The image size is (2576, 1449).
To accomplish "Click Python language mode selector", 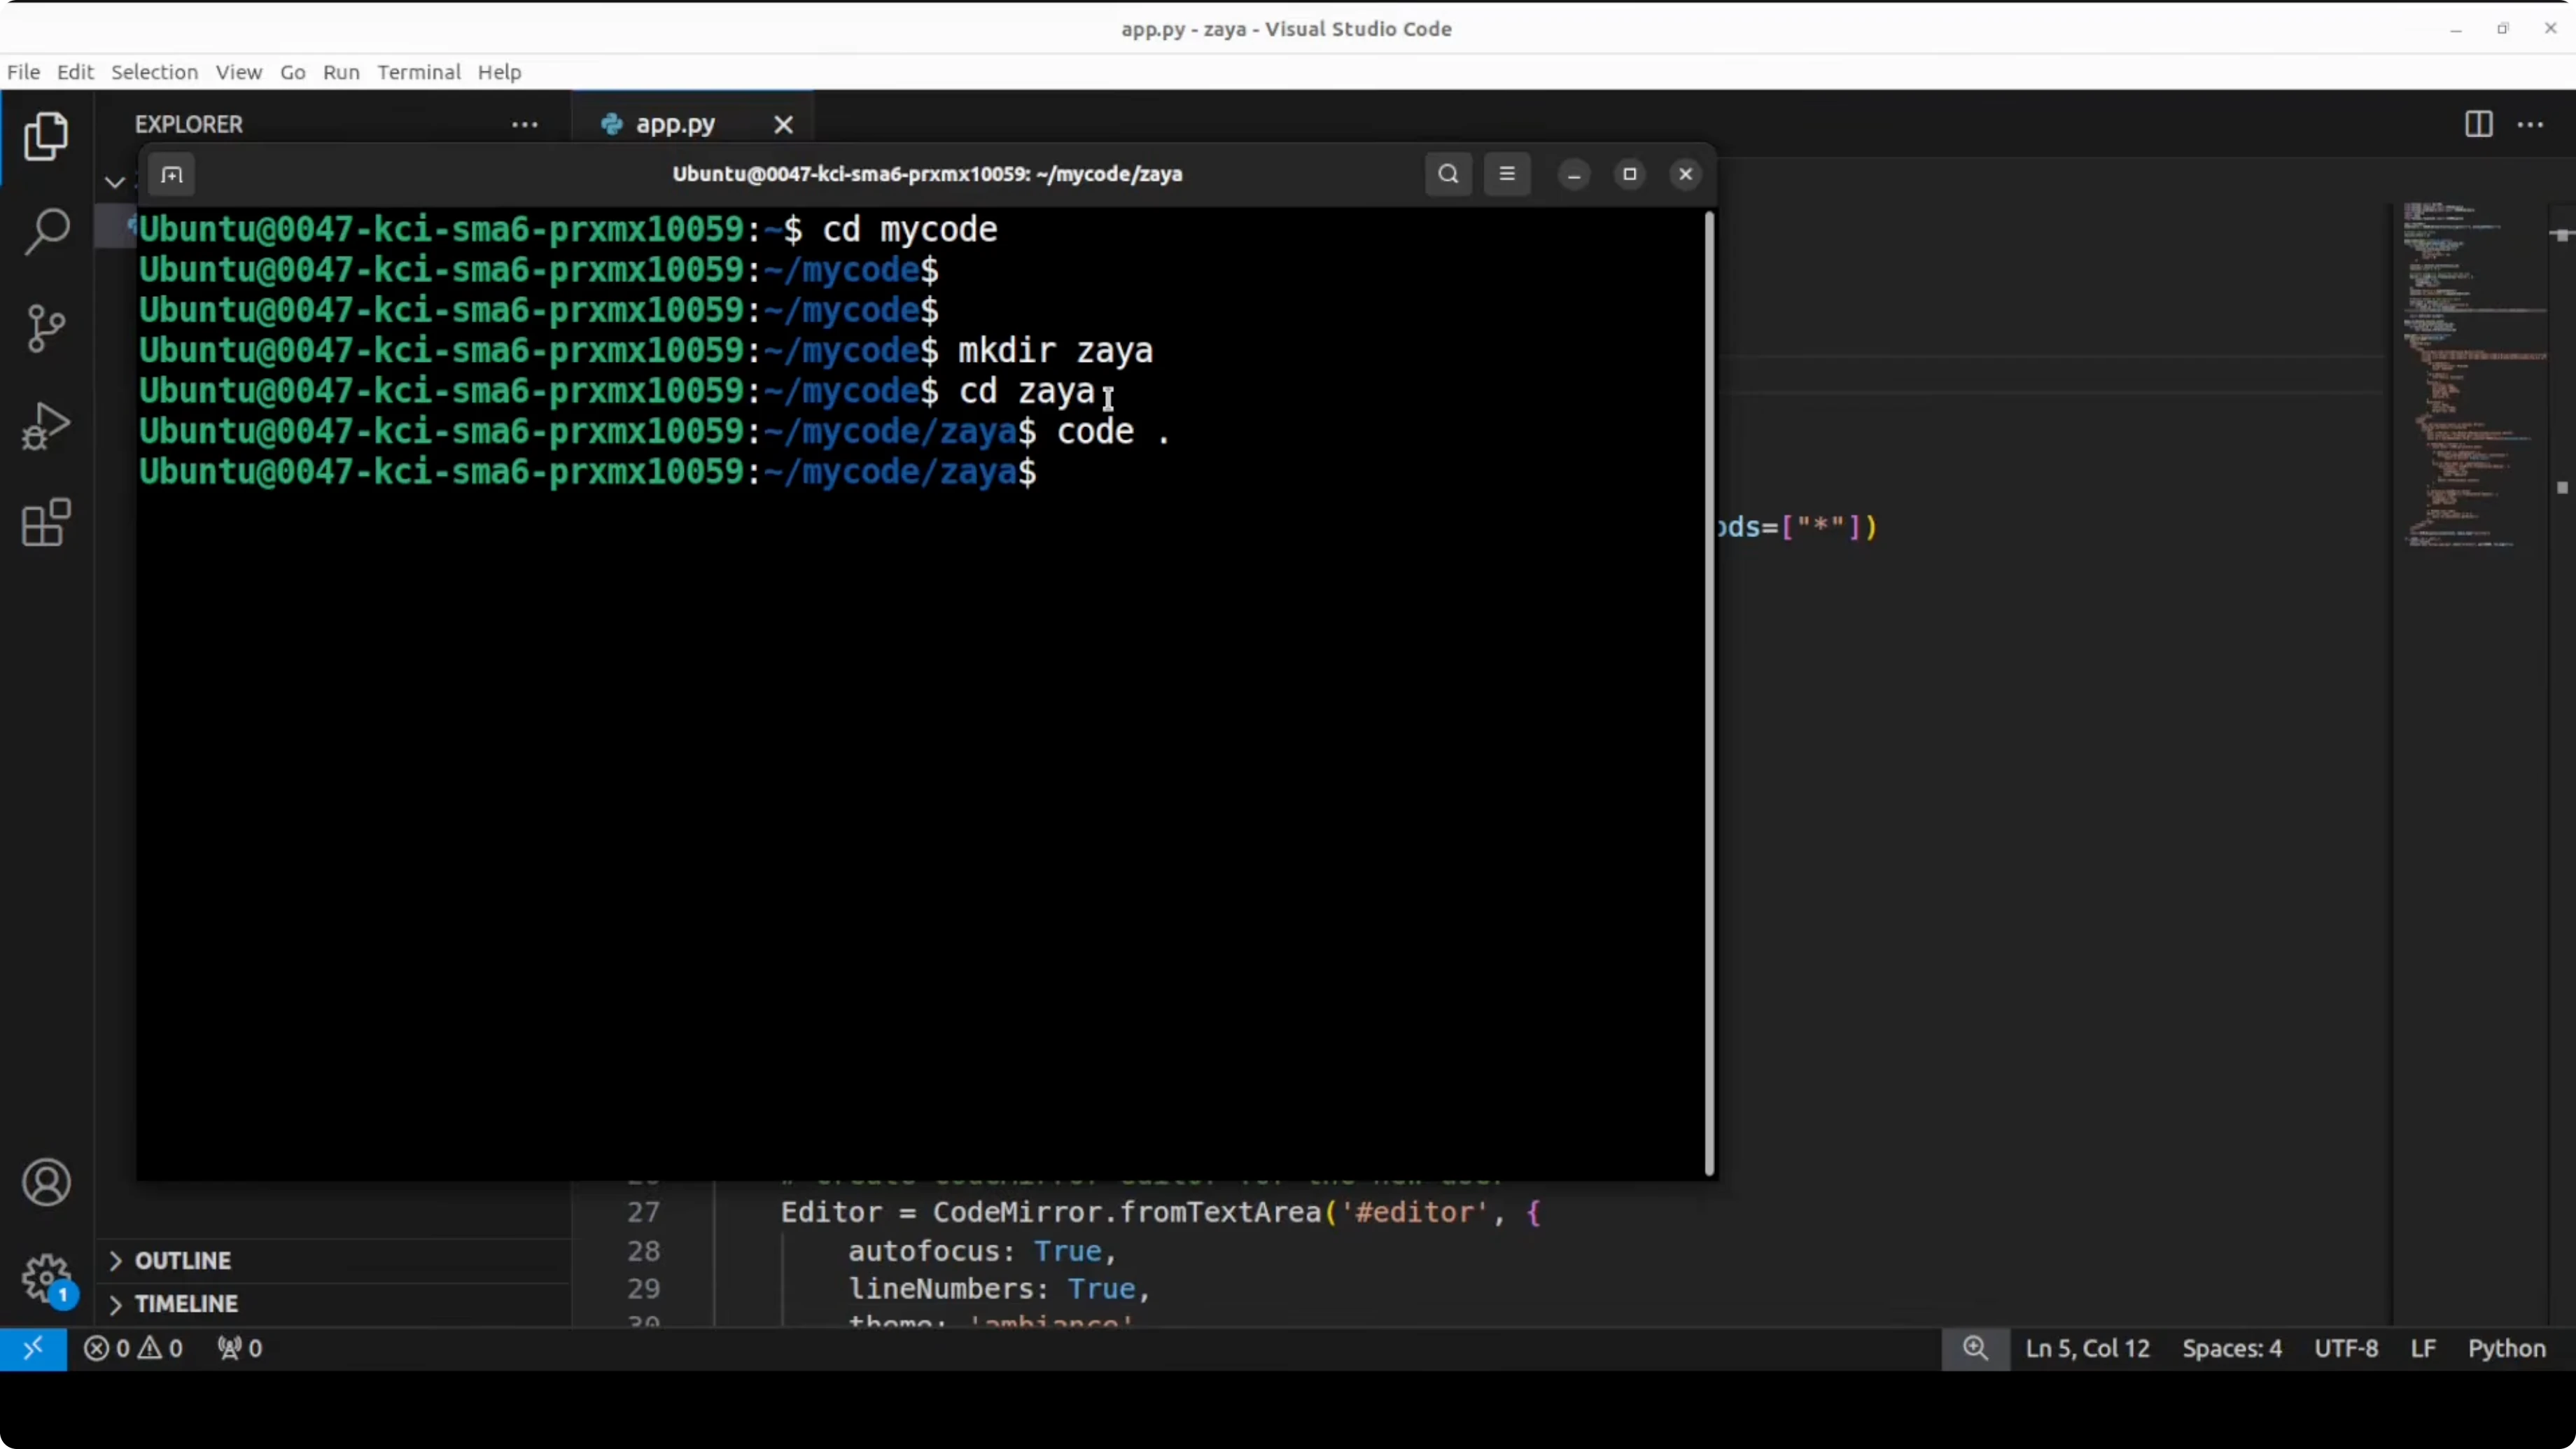I will 2506,1348.
